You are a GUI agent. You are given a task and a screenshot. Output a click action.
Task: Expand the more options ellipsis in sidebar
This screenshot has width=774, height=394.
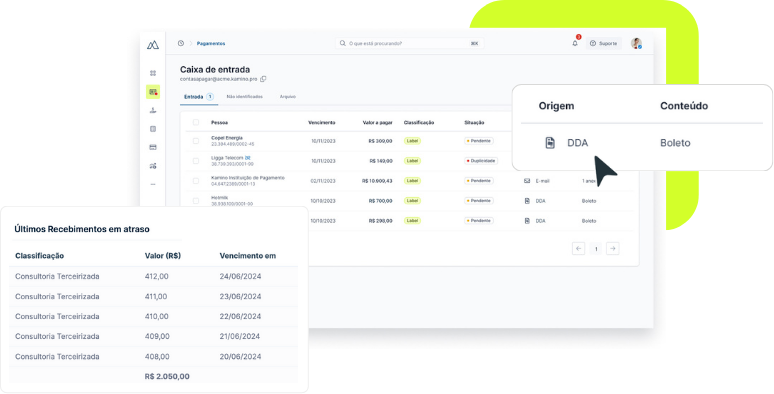153,184
